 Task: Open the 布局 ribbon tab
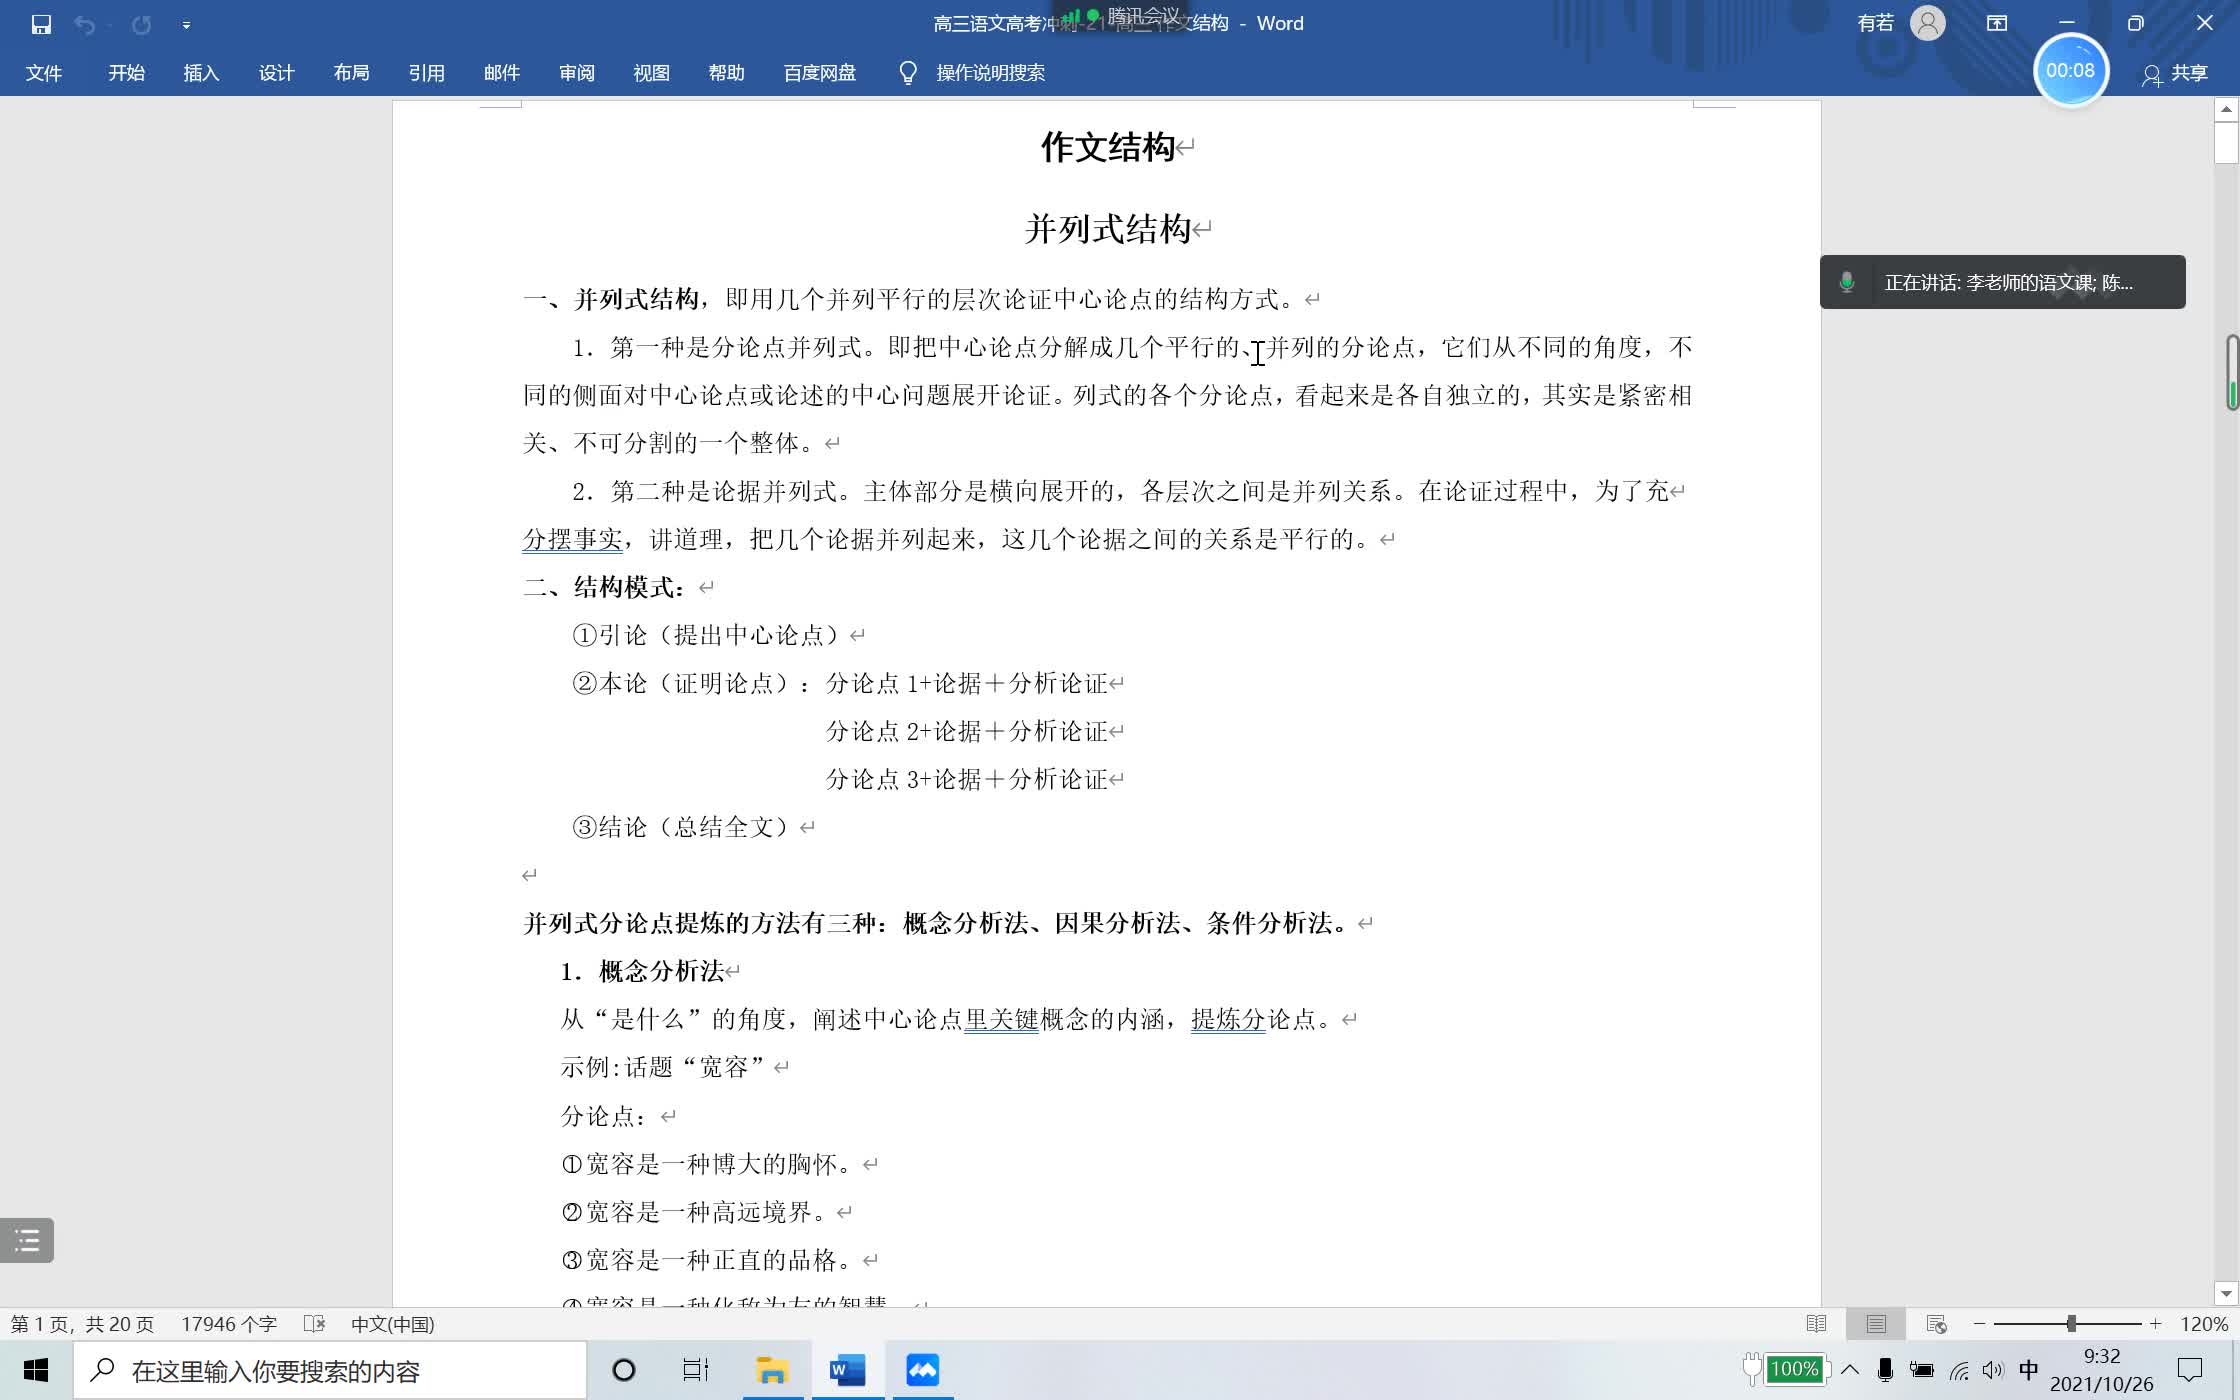tap(352, 73)
